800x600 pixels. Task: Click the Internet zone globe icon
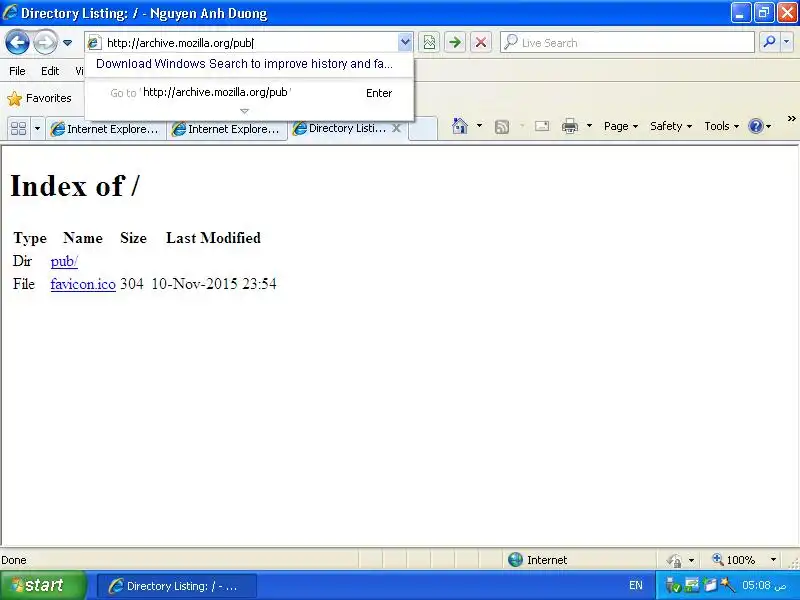click(x=515, y=560)
